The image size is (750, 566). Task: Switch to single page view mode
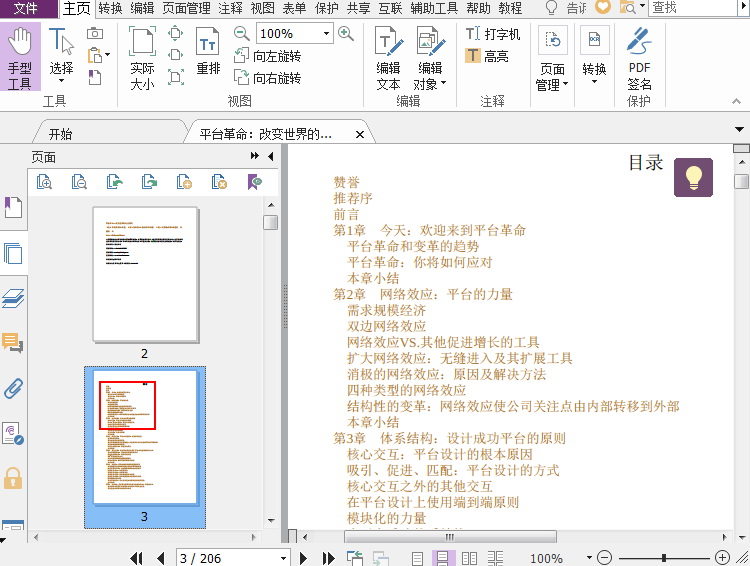click(418, 558)
